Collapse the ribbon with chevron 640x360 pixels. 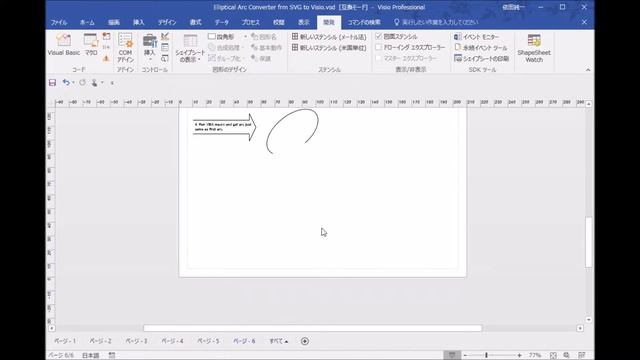point(588,70)
